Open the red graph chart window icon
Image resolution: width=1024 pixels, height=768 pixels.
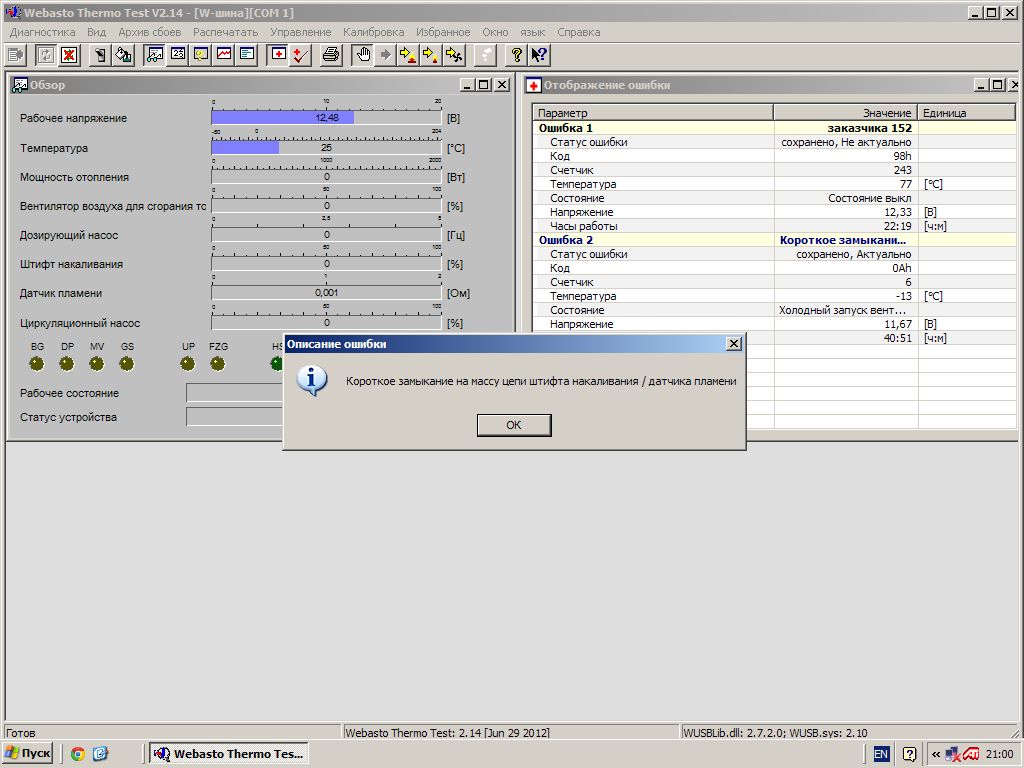[x=224, y=55]
